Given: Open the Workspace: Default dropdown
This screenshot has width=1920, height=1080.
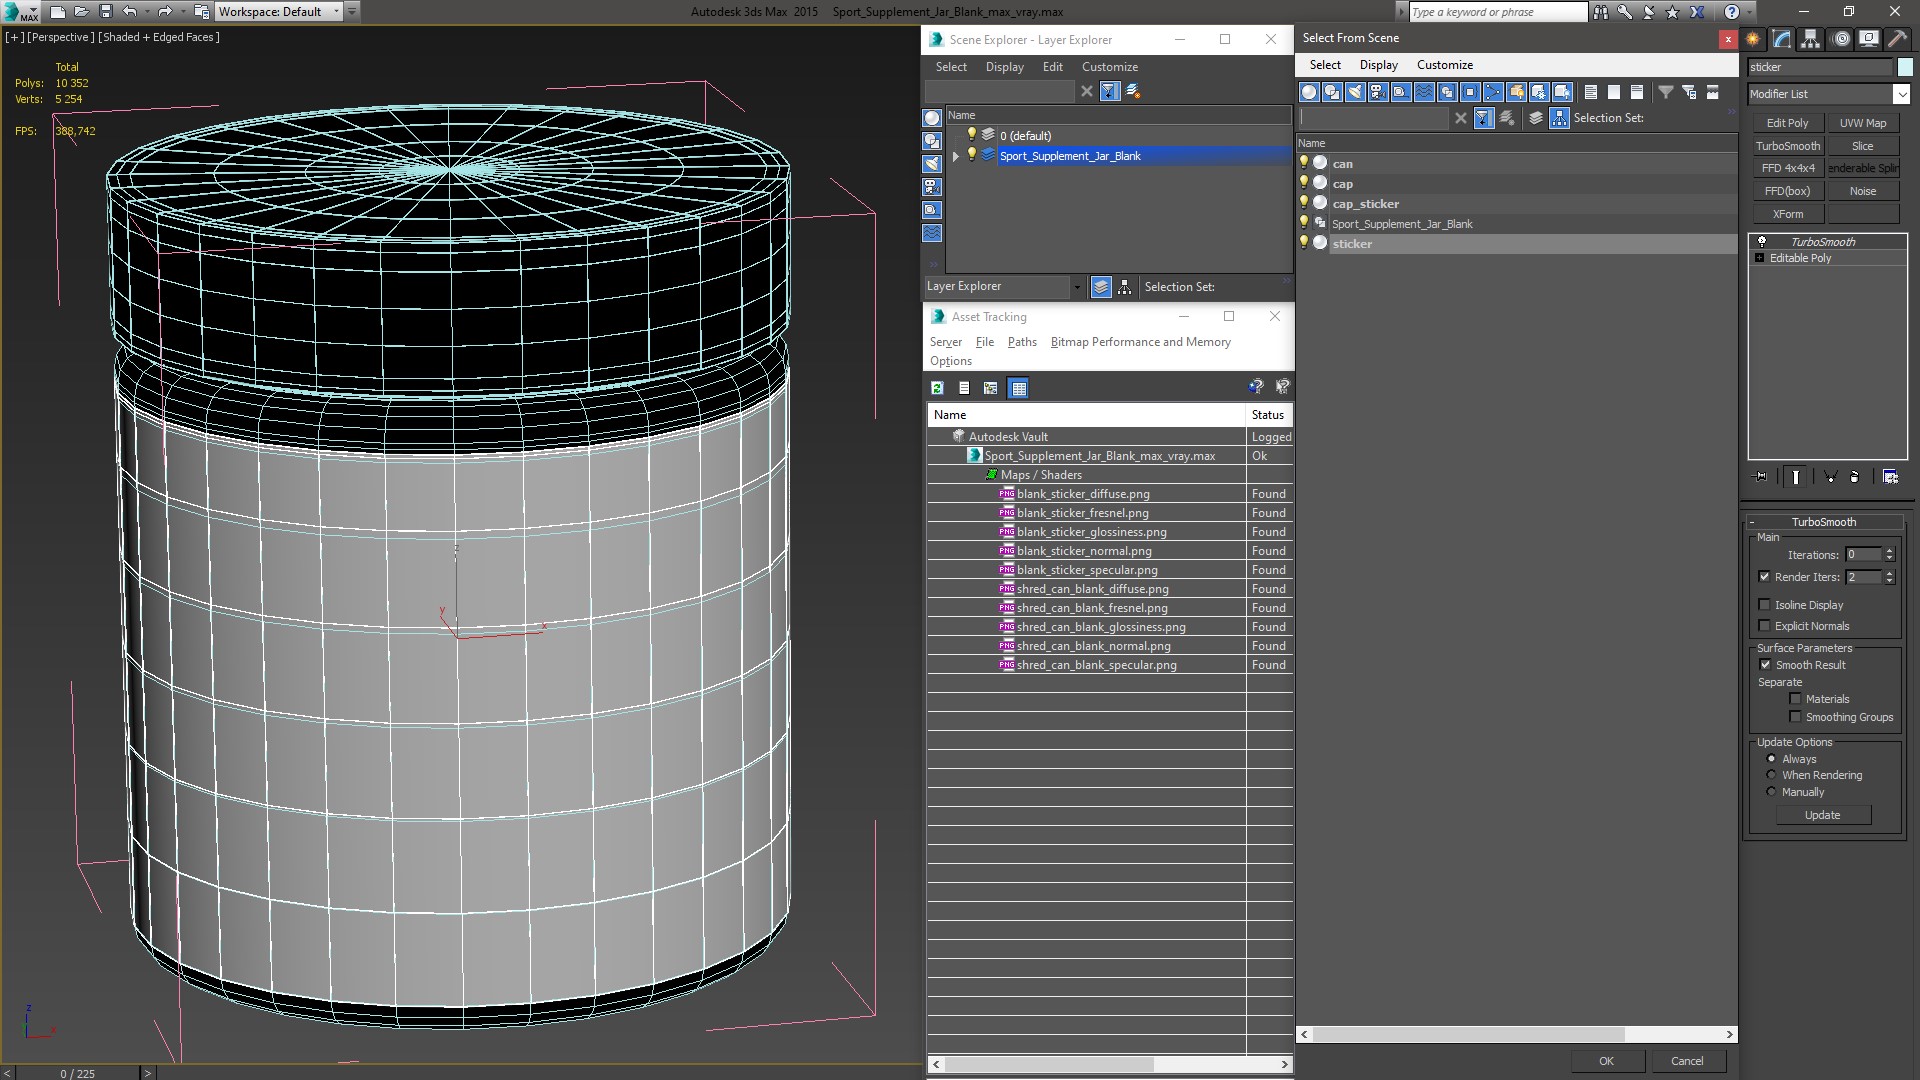Looking at the screenshot, I should 281,12.
